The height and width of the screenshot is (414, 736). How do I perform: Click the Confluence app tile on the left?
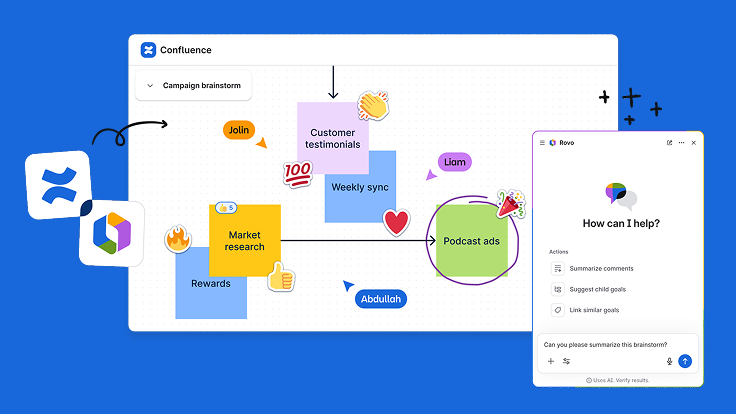click(59, 185)
